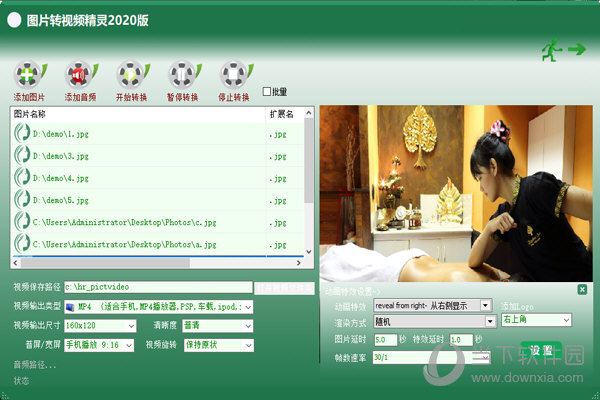
Task: Close the animation effects settings panel
Action: tap(582, 289)
